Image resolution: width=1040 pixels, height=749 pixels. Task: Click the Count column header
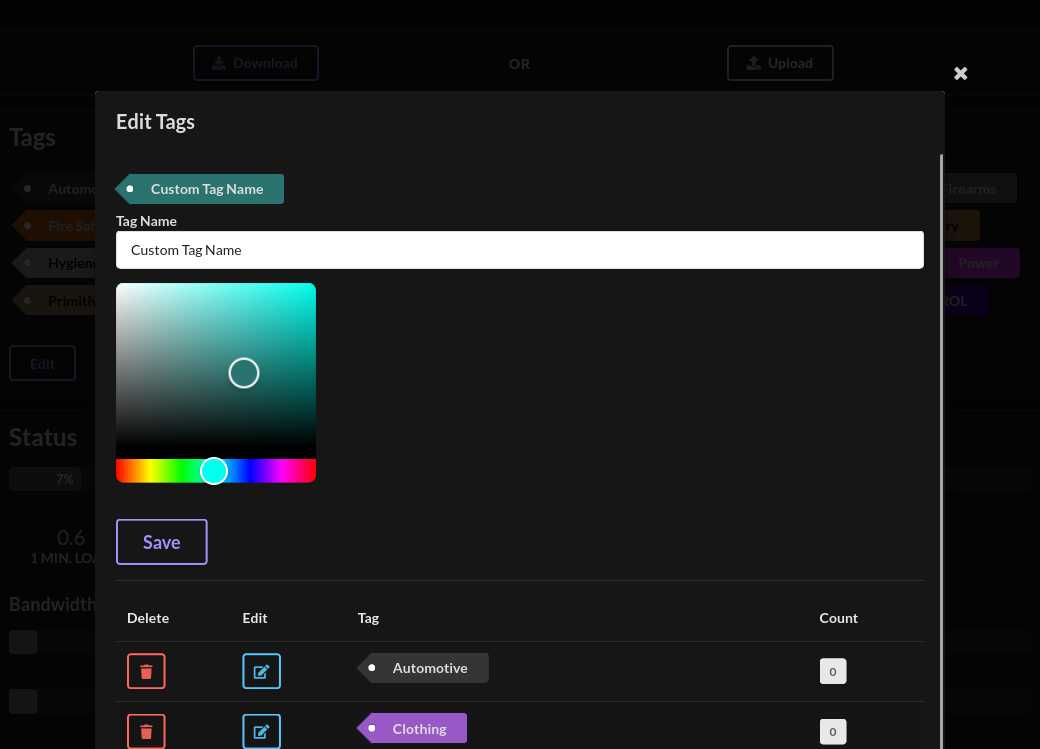[x=838, y=618]
